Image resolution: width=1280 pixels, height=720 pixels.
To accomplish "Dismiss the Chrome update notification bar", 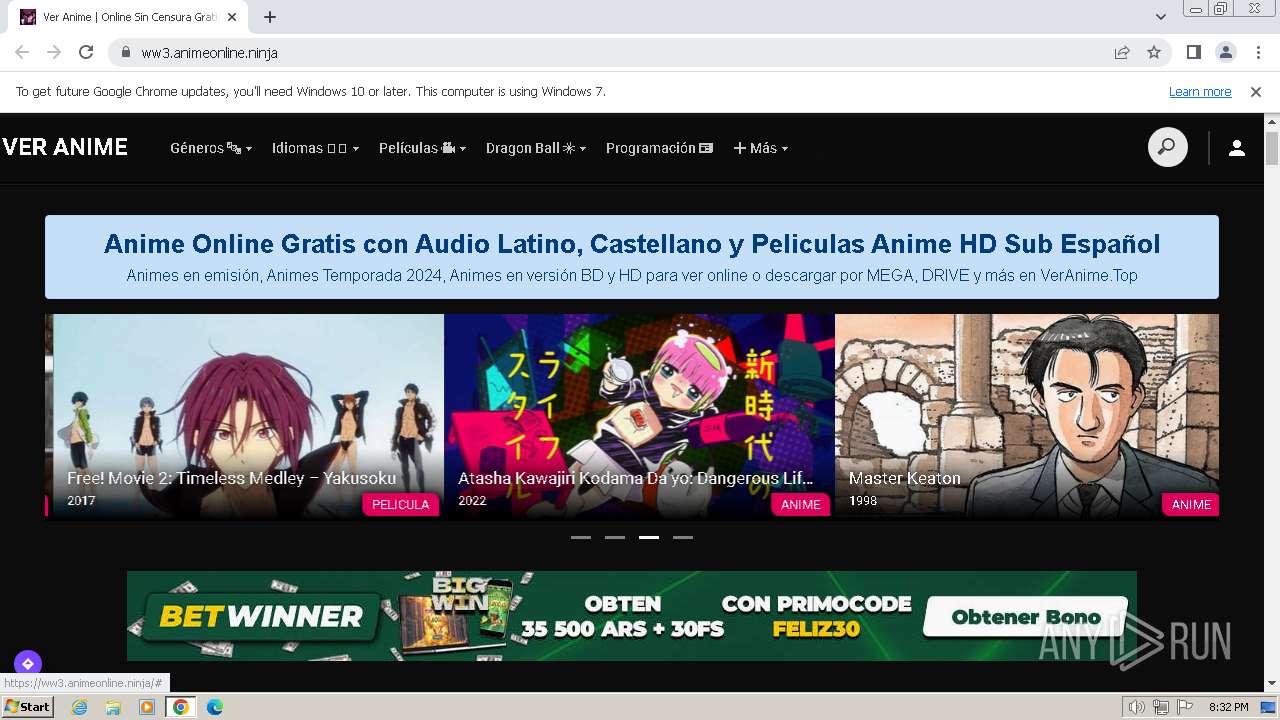I will tap(1256, 91).
